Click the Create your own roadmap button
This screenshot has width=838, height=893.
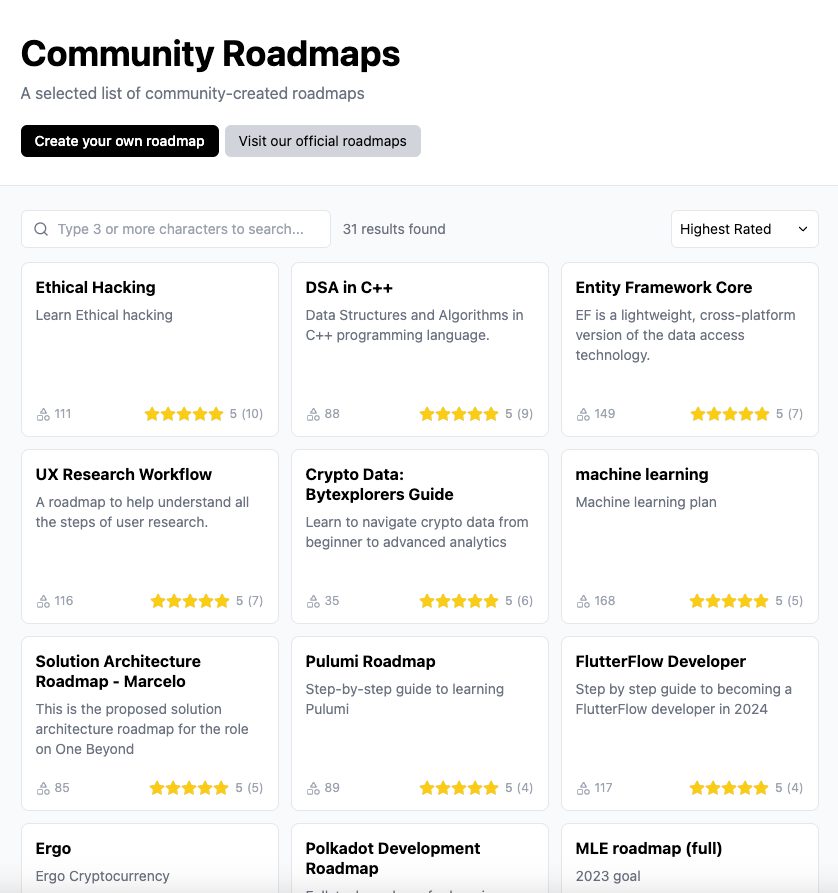(x=120, y=141)
